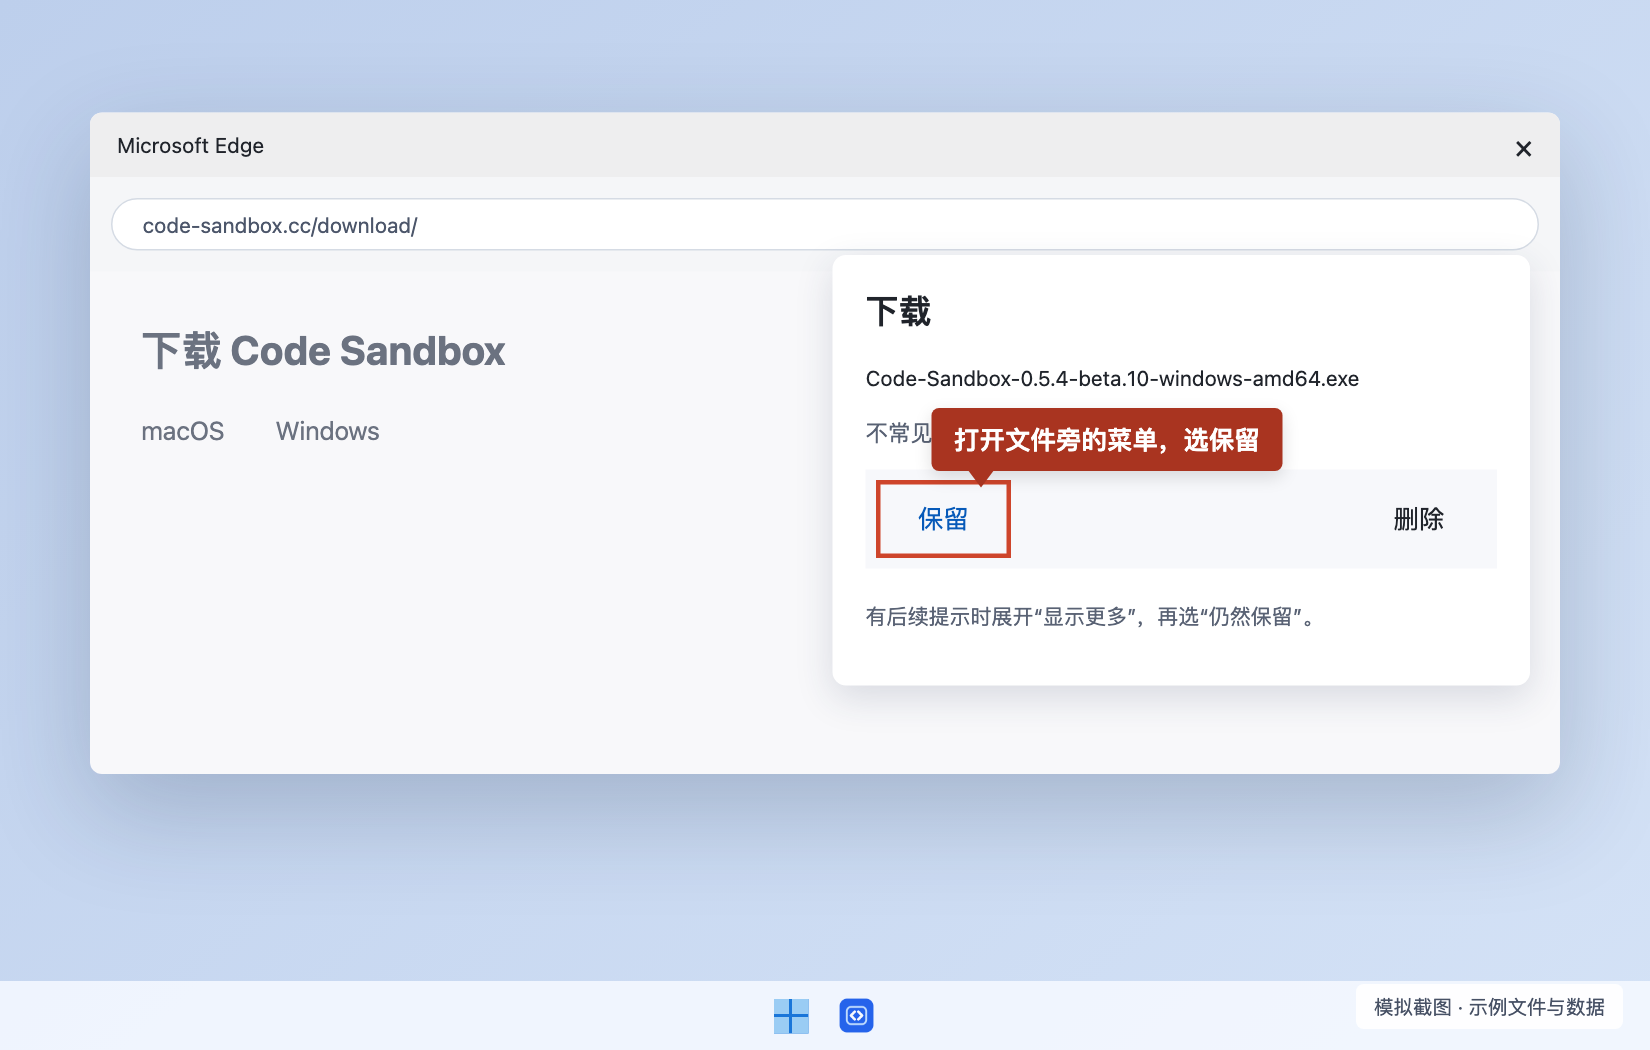Choose 保留 to keep the download
The width and height of the screenshot is (1650, 1050).
point(943,519)
